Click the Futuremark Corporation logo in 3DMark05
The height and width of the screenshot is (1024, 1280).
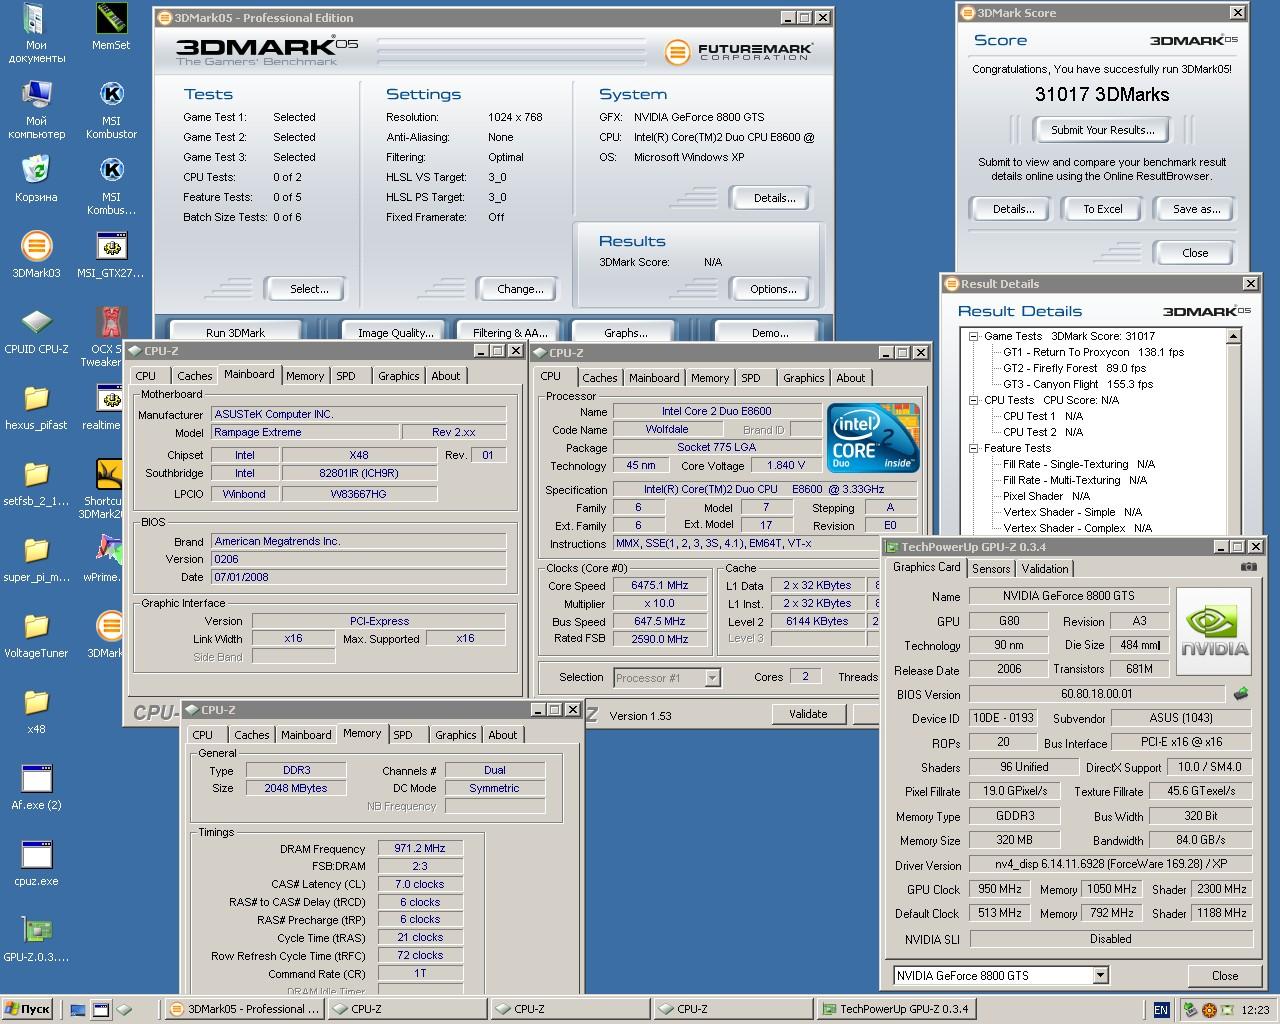point(738,51)
